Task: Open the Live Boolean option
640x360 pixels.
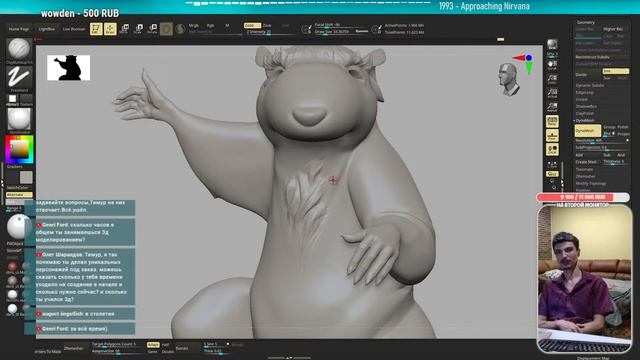Action: pos(74,29)
